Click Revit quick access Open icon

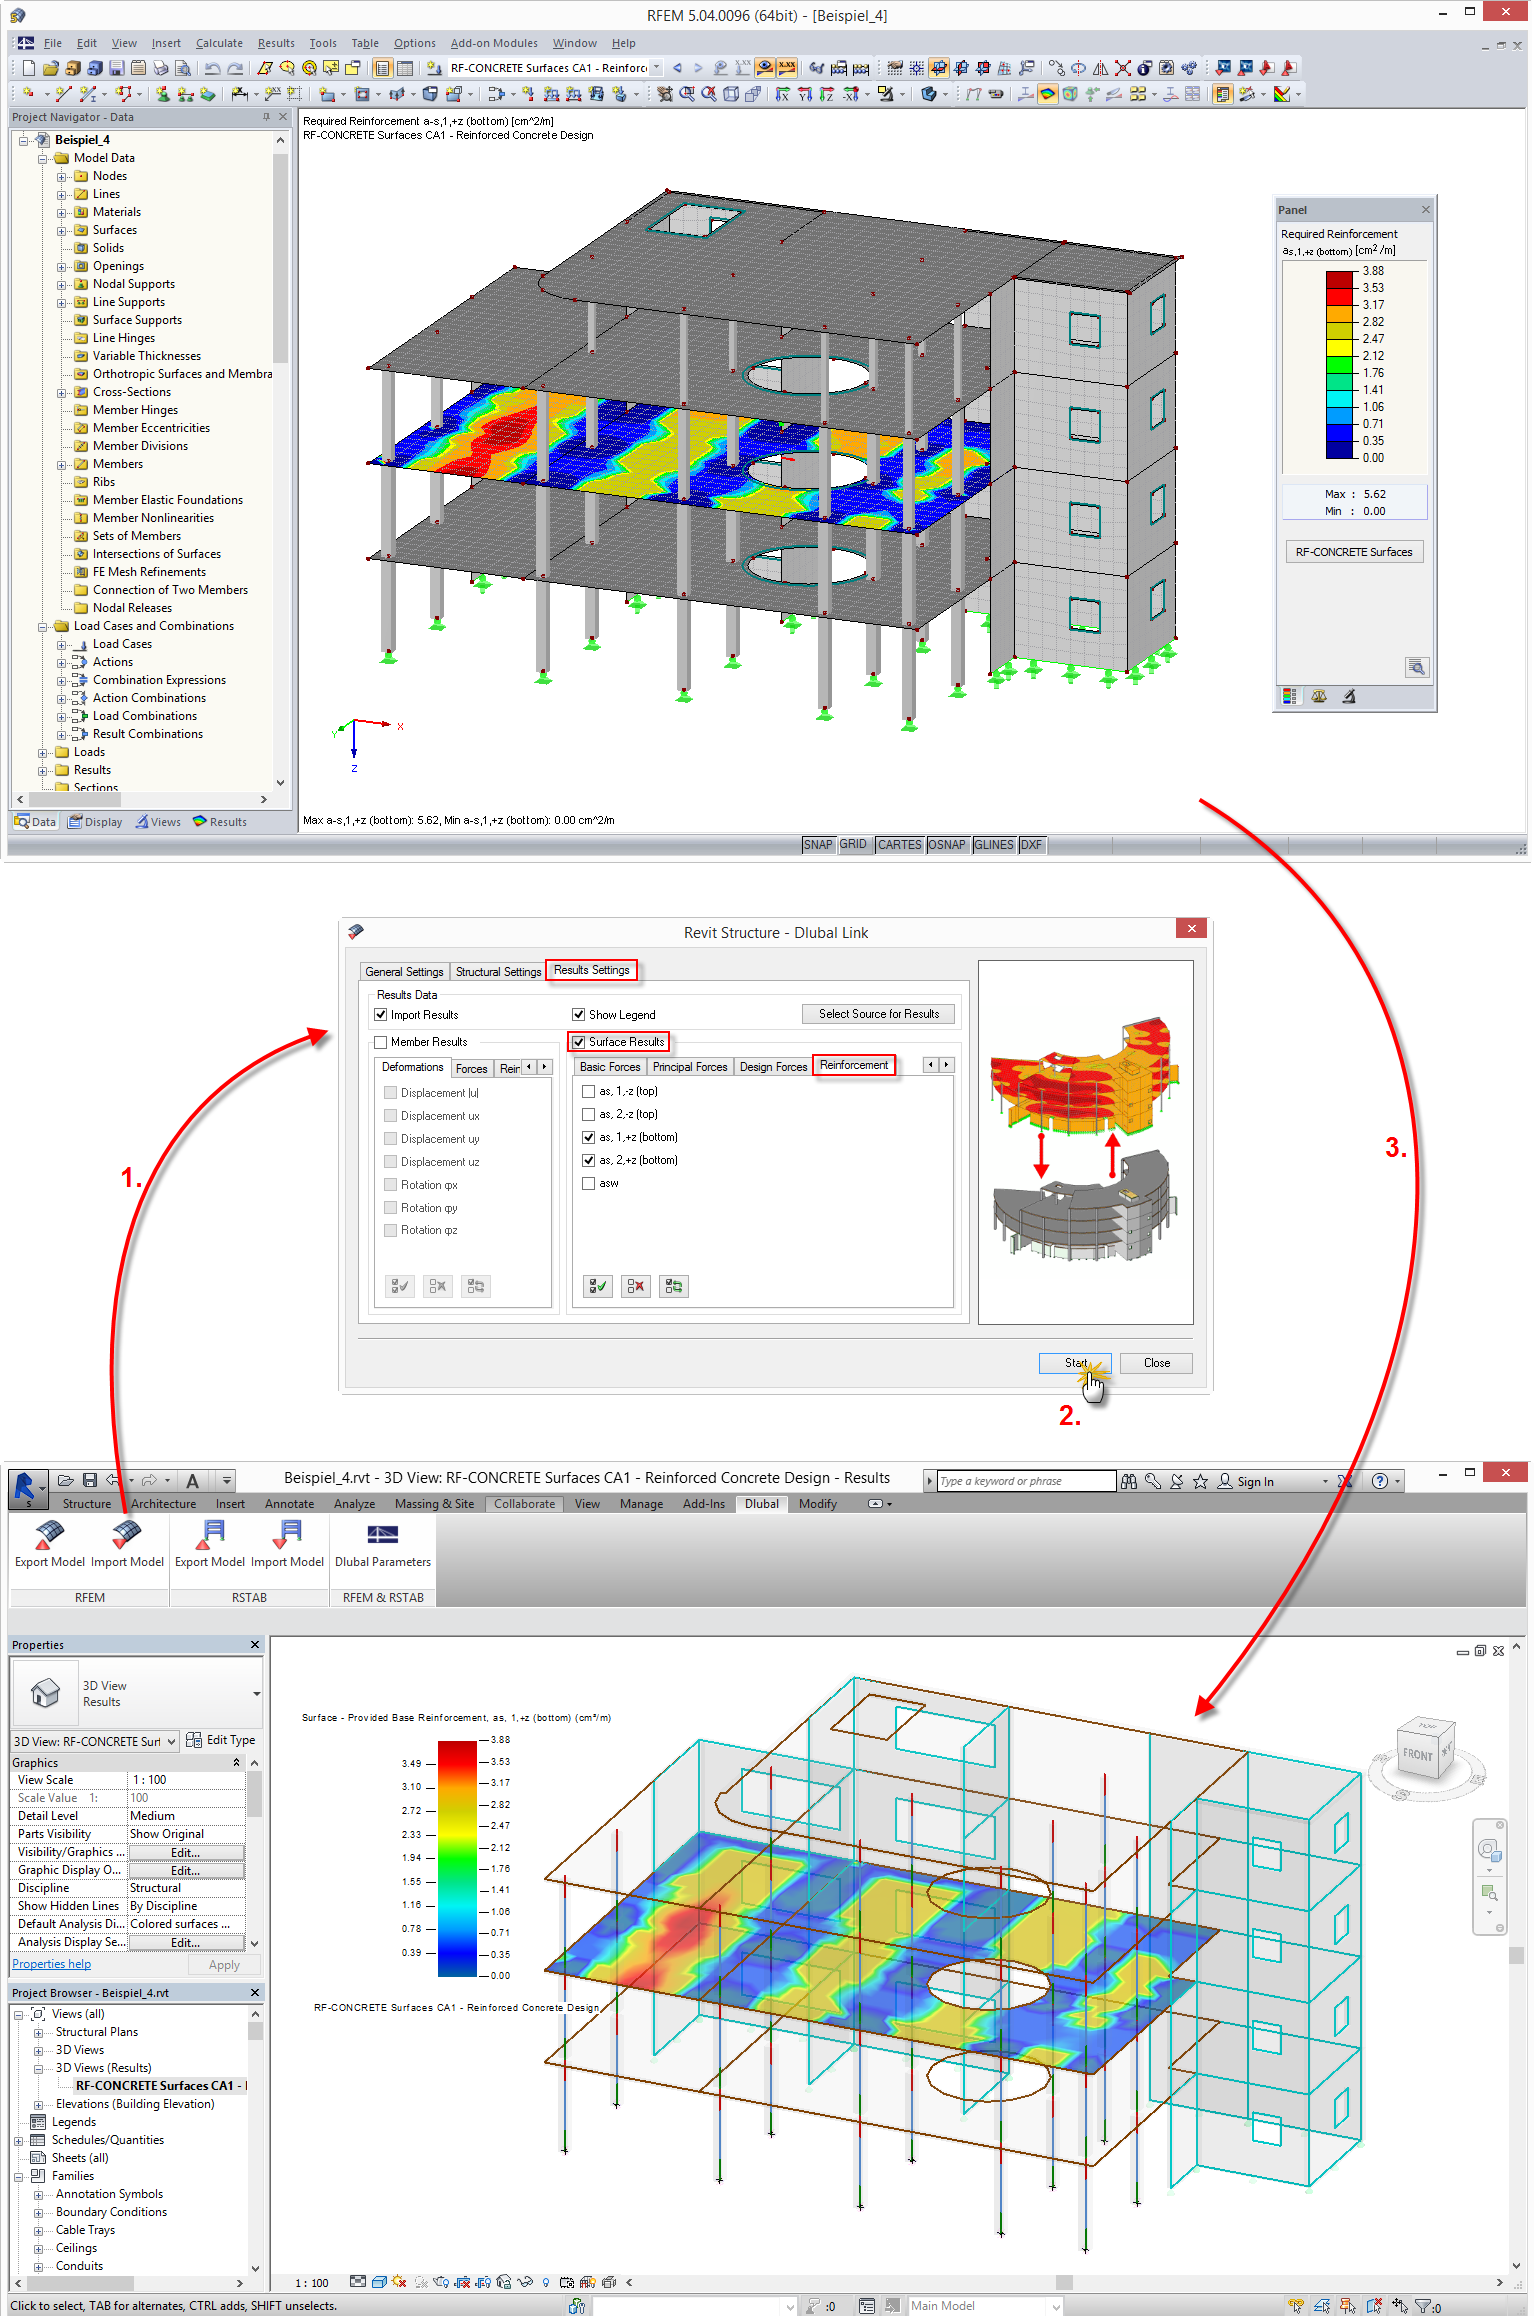pyautogui.click(x=65, y=1480)
